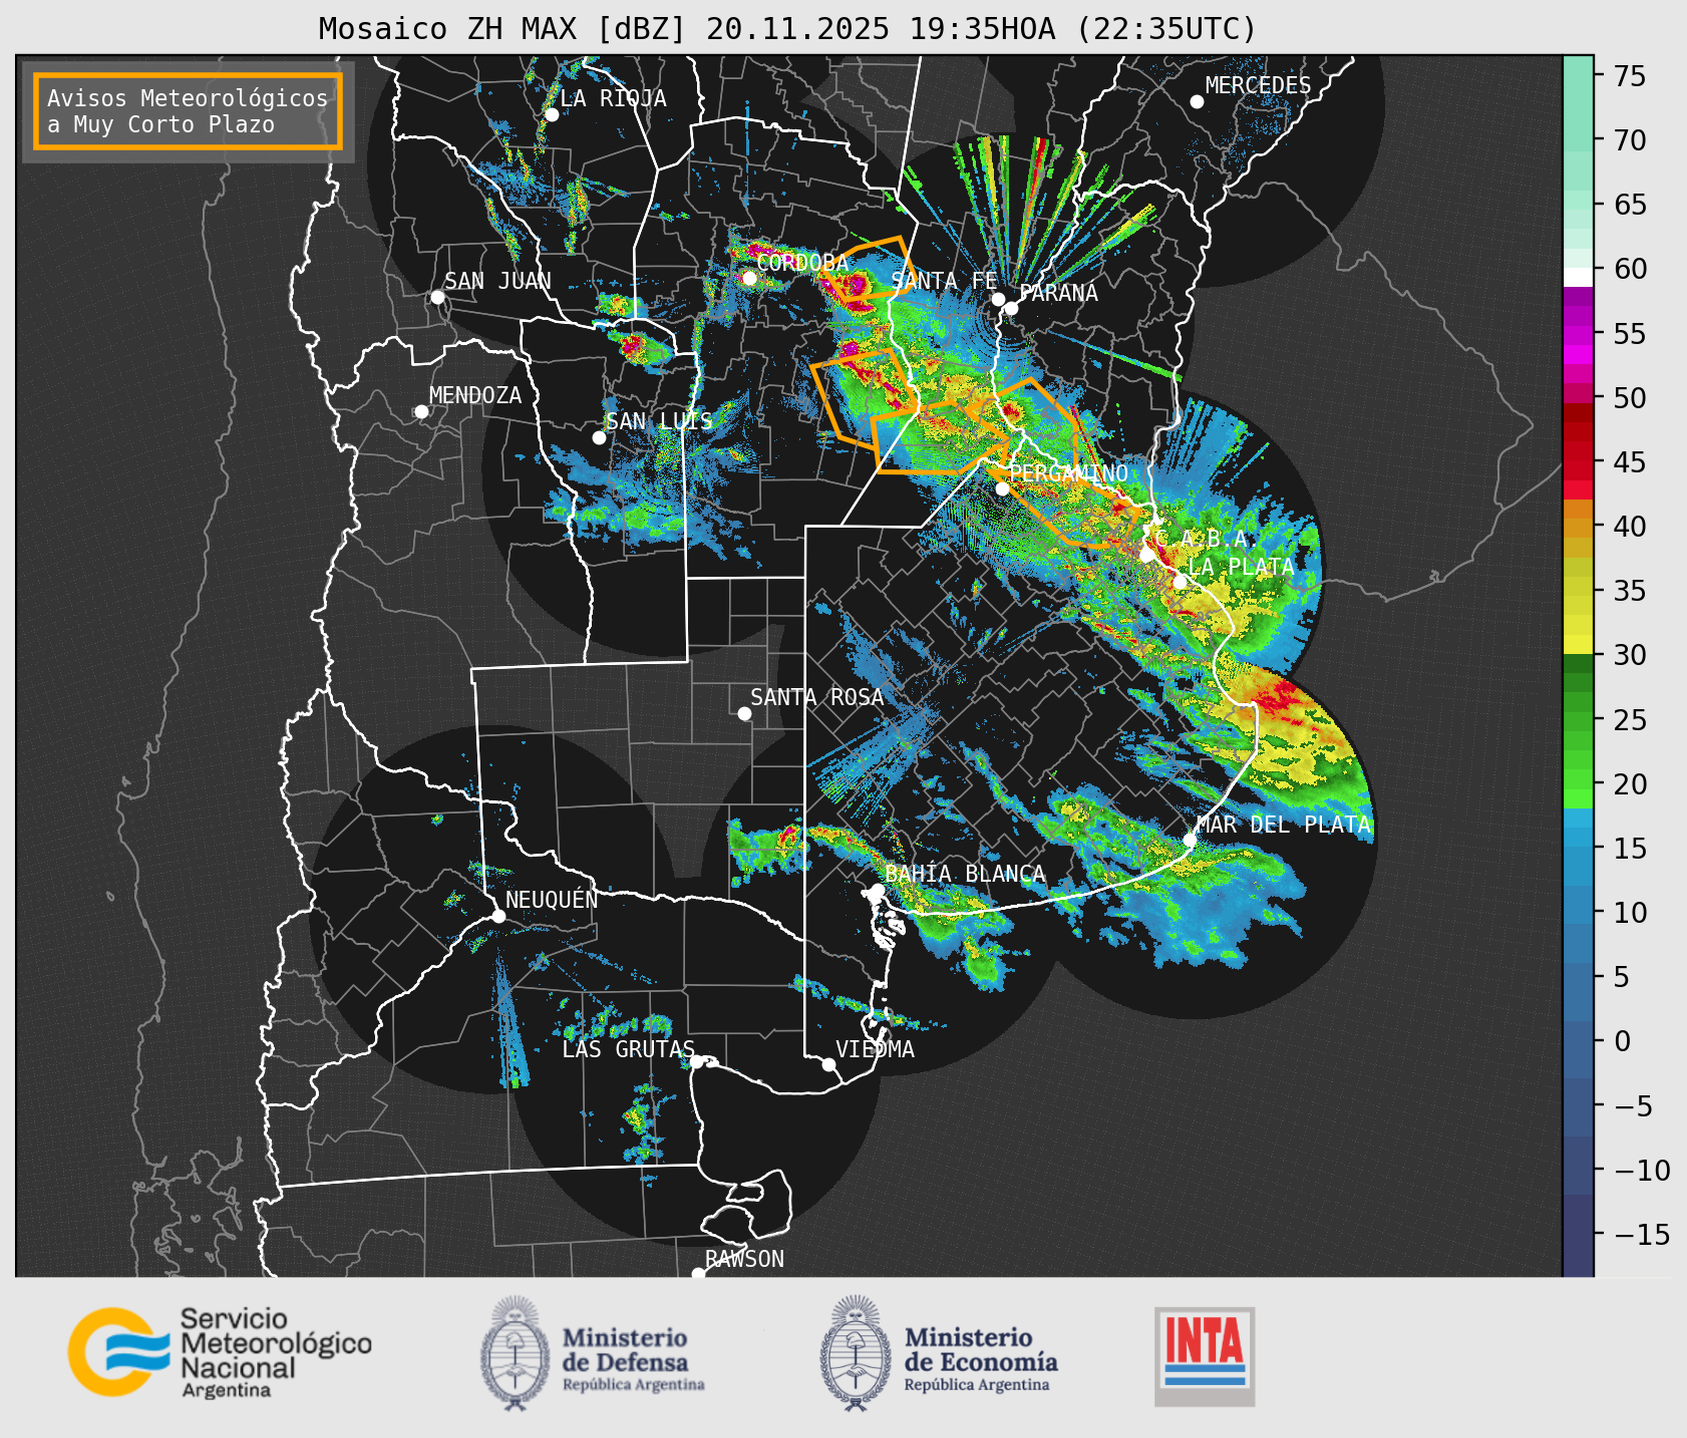Click the SAN LUIS city label
Image resolution: width=1687 pixels, height=1438 pixels.
point(659,421)
